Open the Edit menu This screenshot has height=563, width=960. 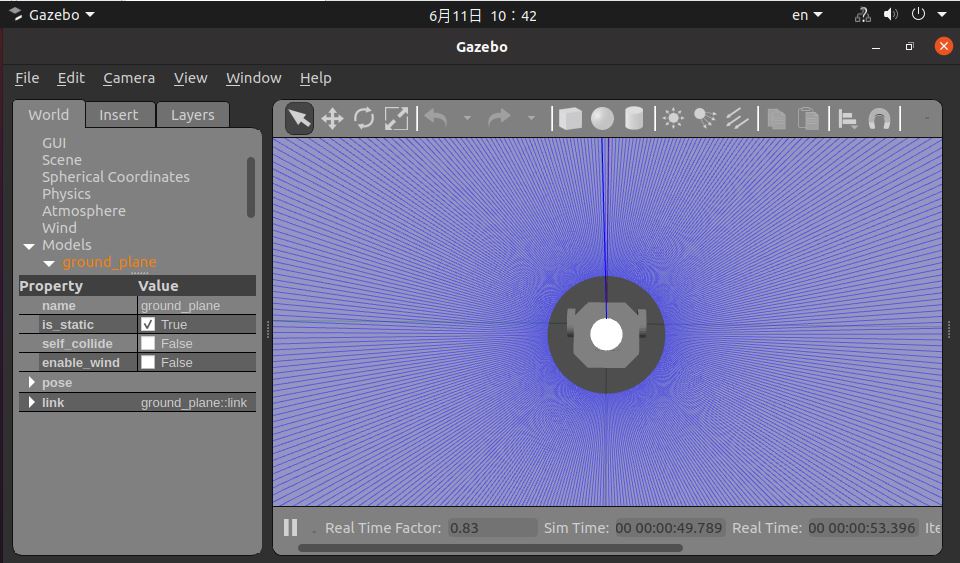(71, 78)
